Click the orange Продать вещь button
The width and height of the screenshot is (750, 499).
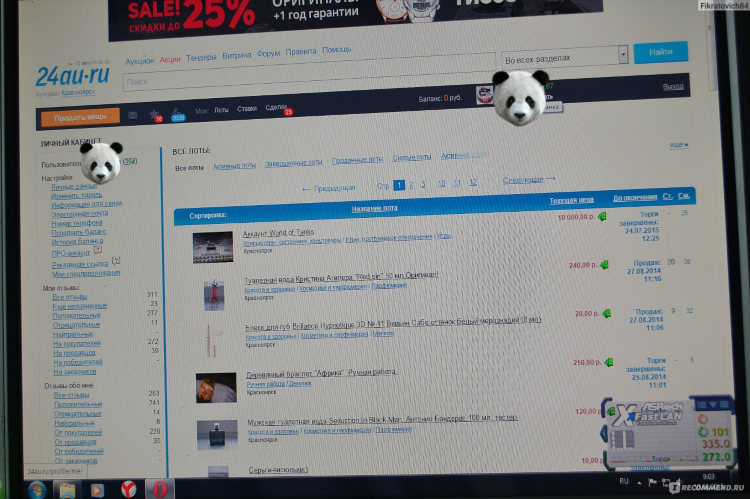click(x=80, y=118)
